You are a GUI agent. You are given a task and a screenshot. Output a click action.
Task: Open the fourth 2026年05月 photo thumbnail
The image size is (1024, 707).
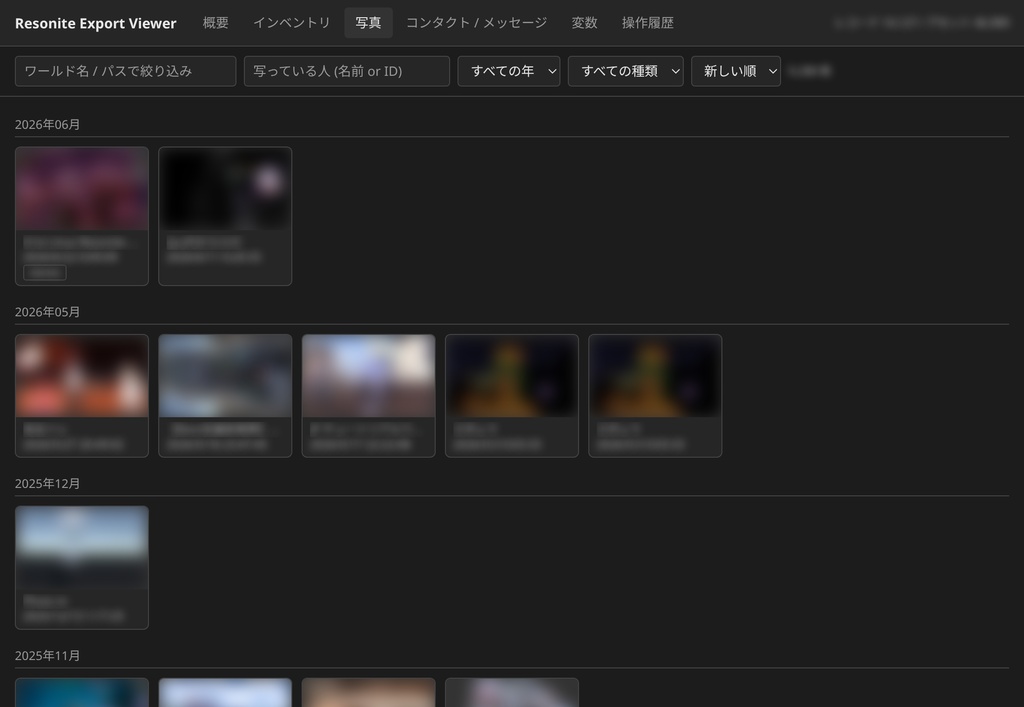pyautogui.click(x=512, y=377)
